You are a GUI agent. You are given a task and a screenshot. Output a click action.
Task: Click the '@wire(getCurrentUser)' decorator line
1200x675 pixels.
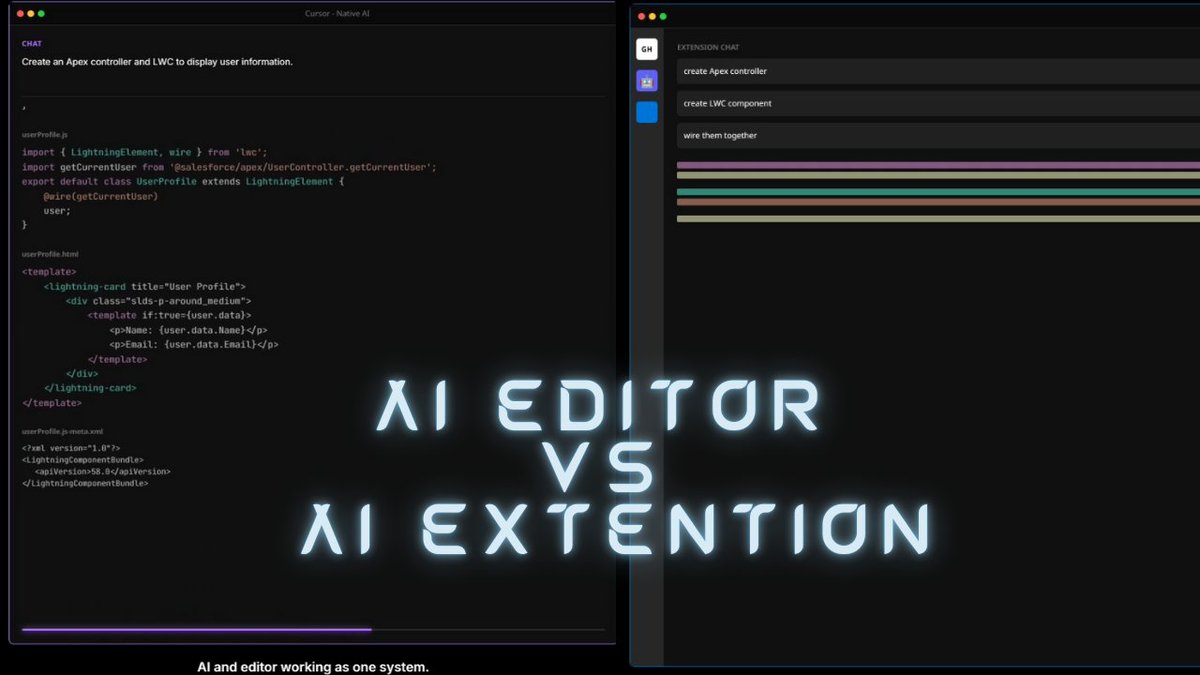click(101, 197)
